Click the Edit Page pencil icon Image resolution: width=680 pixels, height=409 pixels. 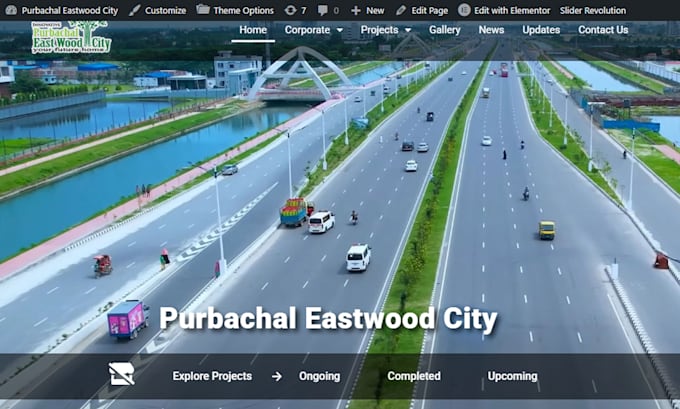click(401, 10)
